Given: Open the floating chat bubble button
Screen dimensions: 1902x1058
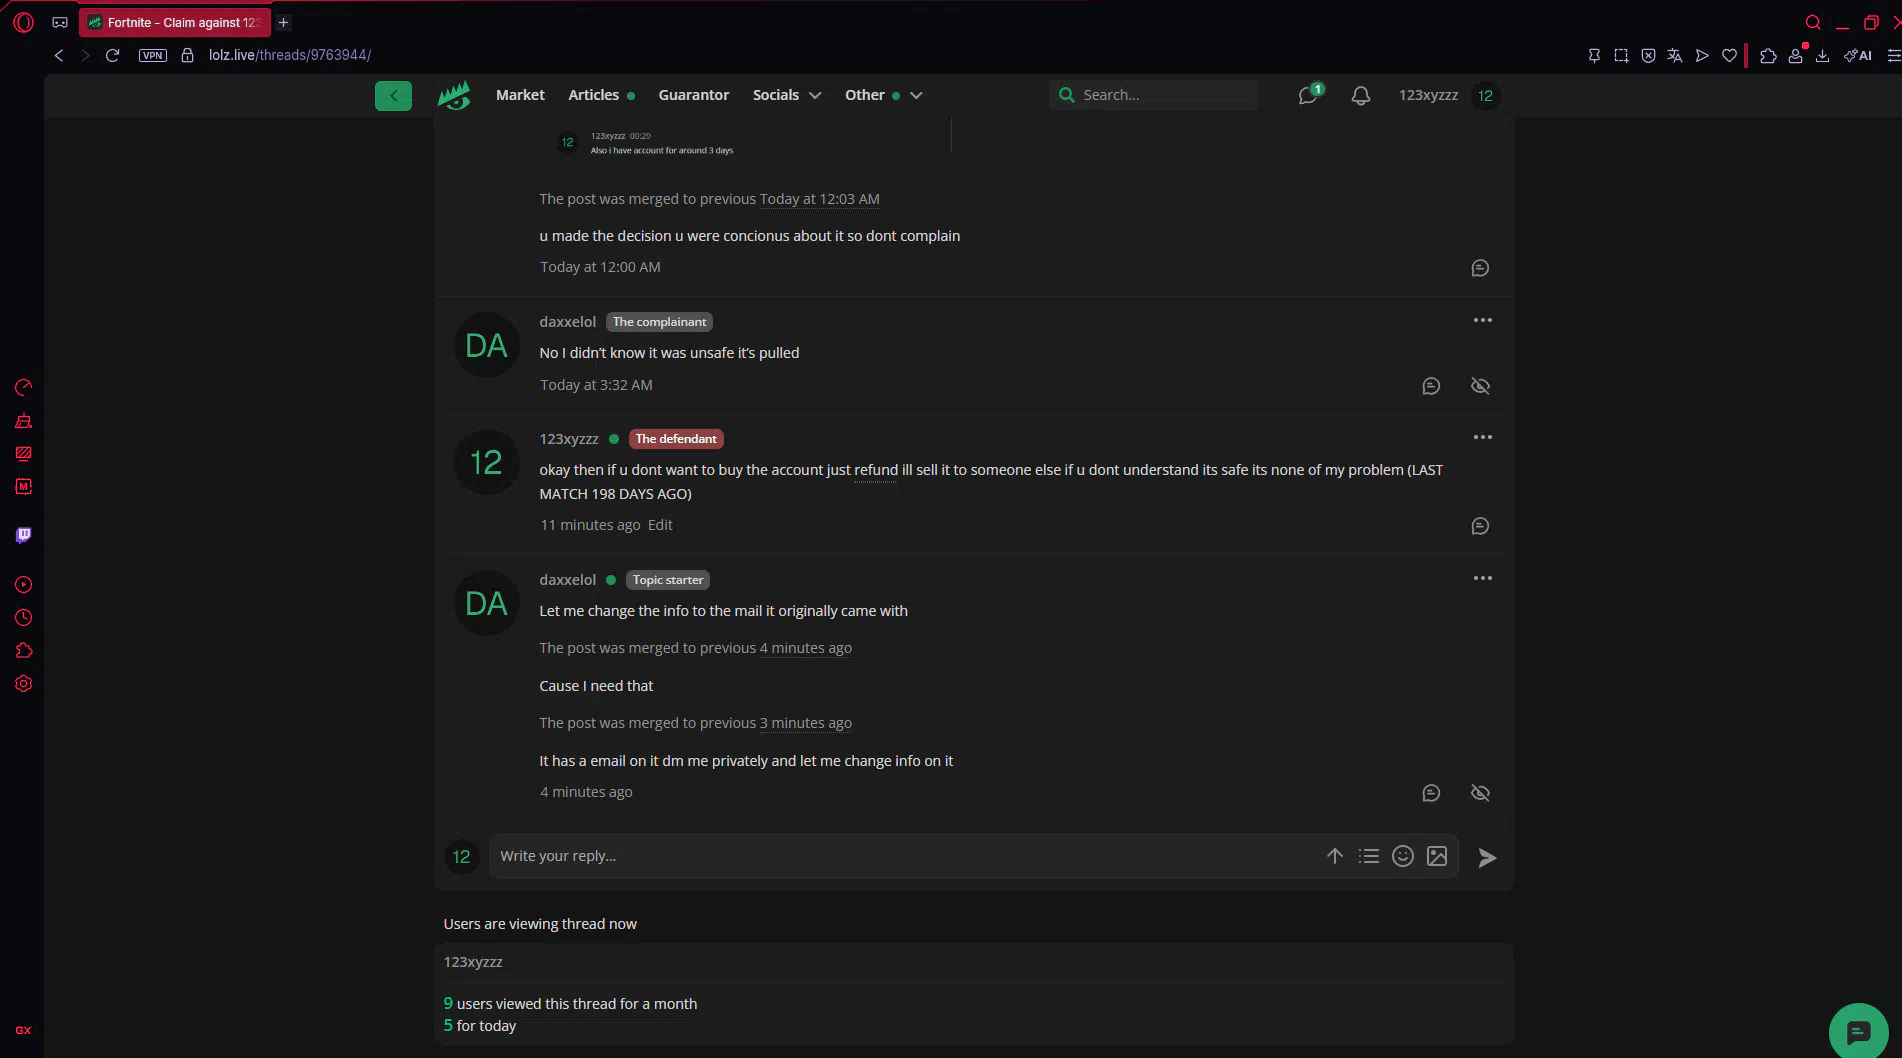Looking at the screenshot, I should point(1858,1031).
